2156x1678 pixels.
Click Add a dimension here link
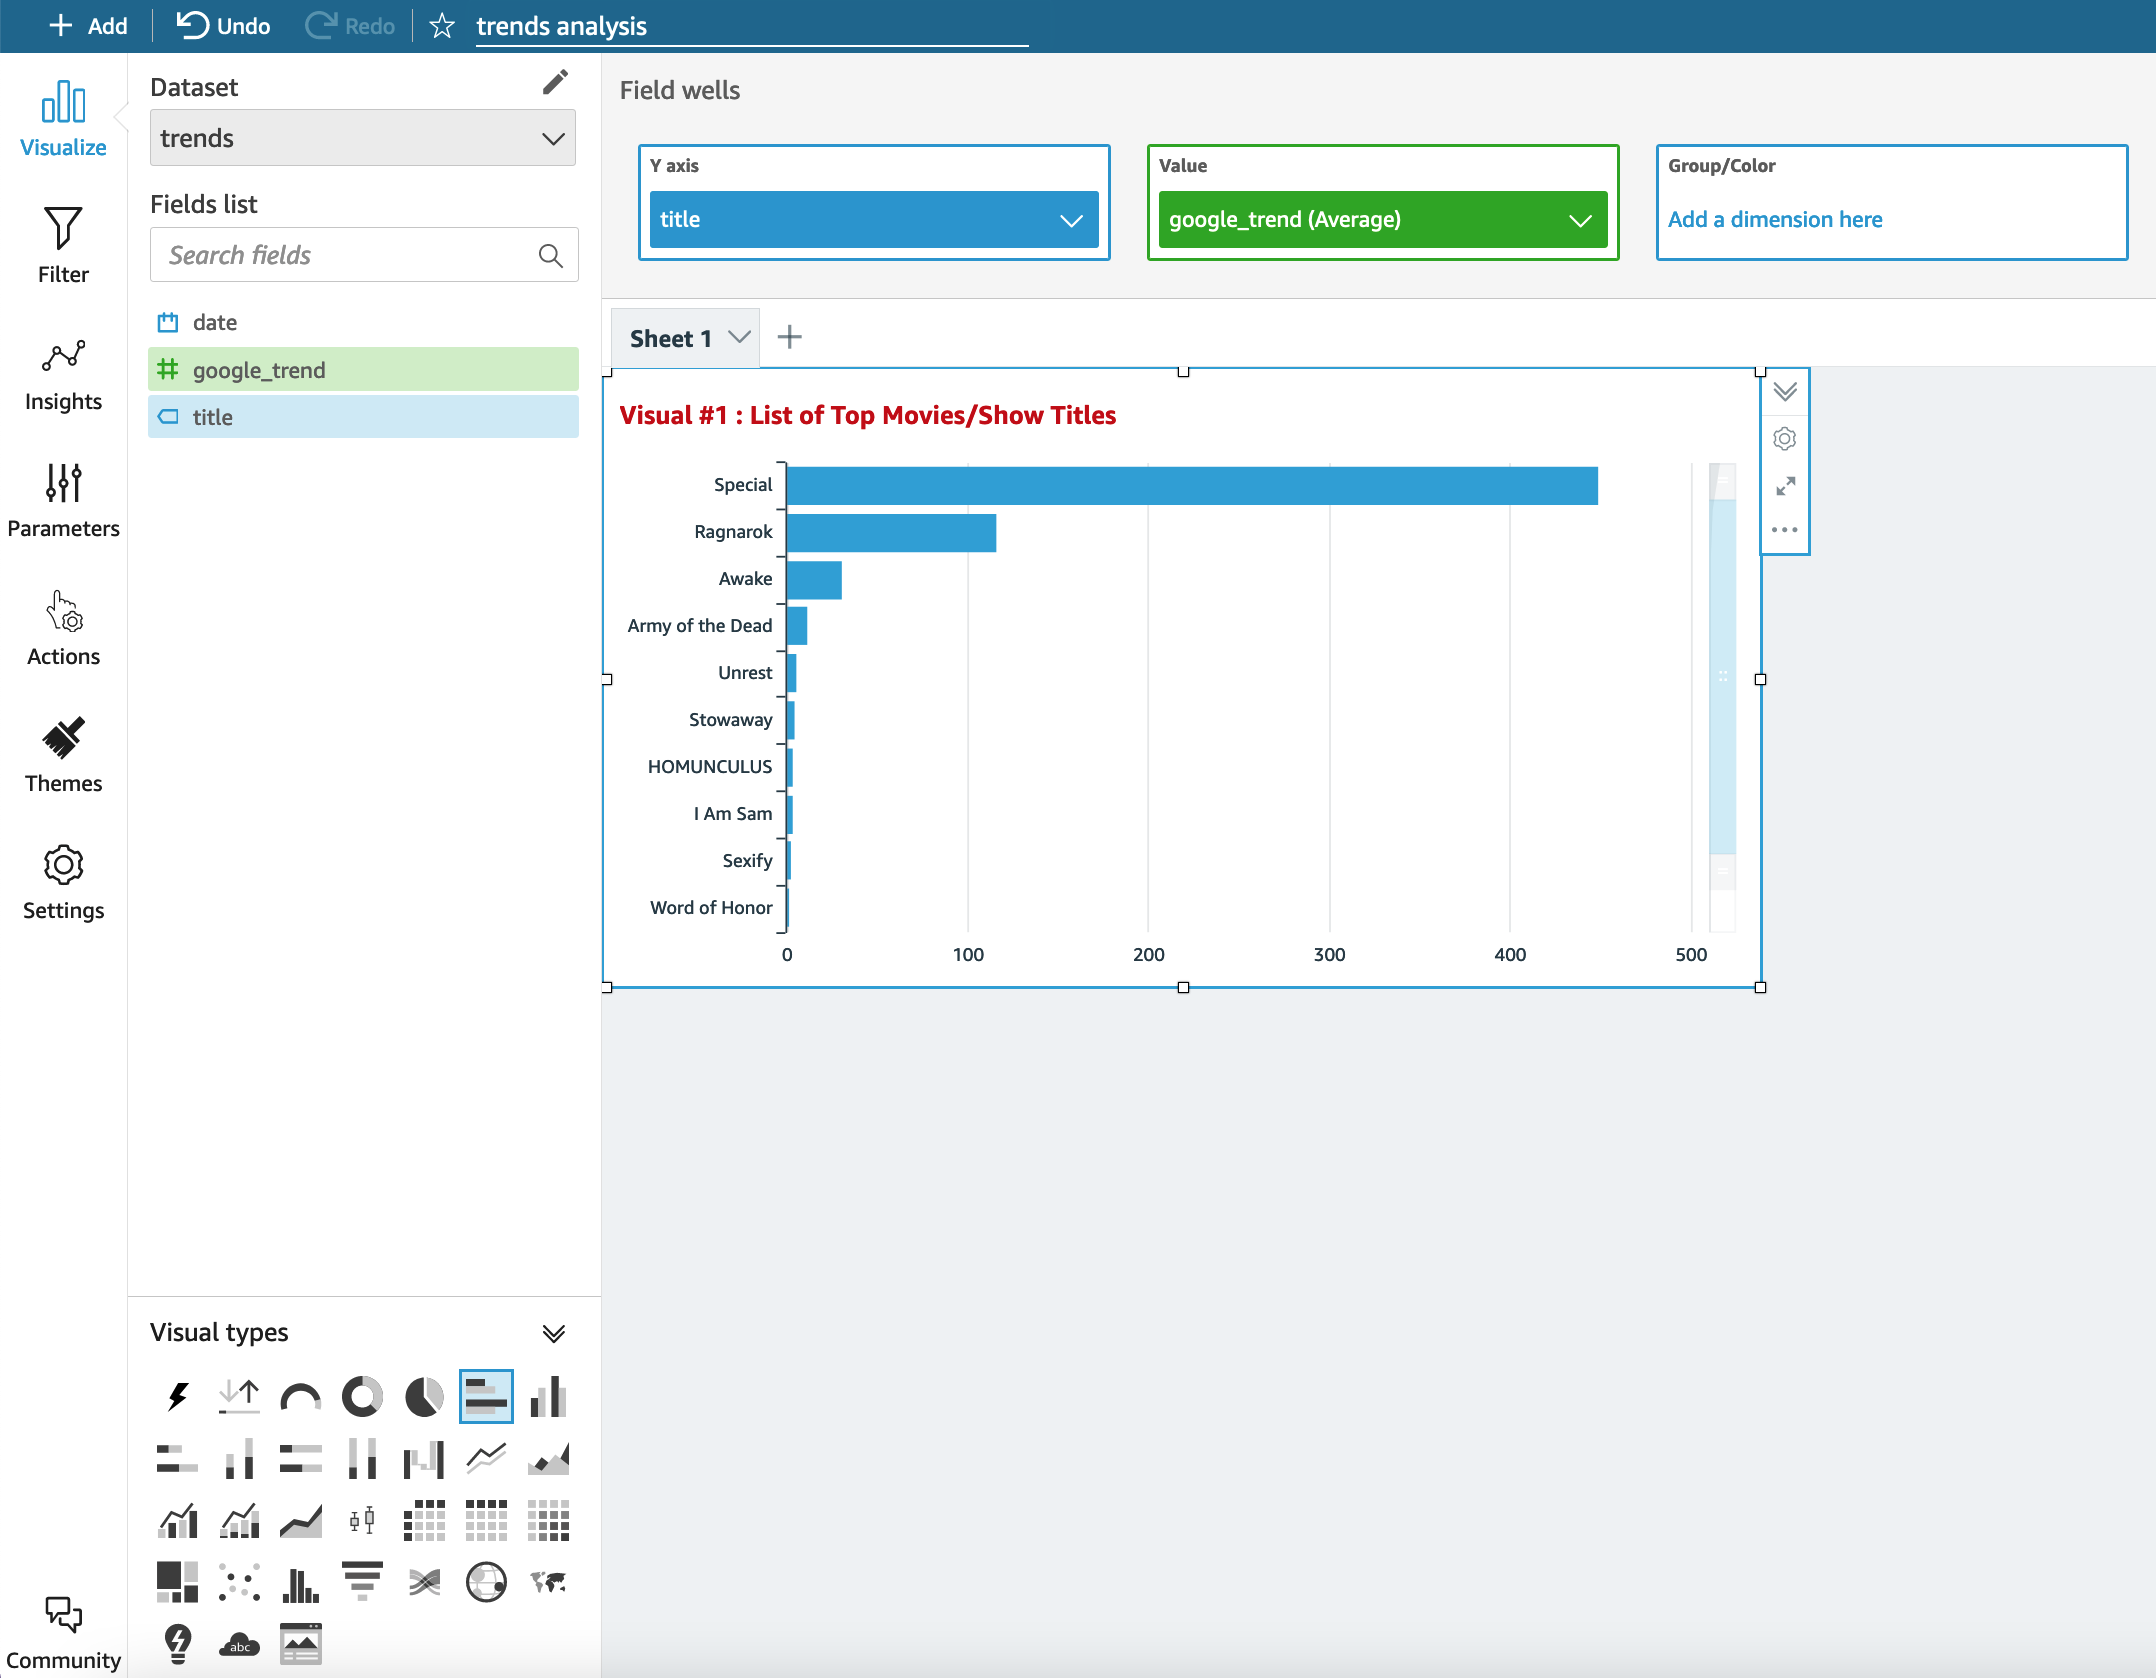pos(1774,220)
